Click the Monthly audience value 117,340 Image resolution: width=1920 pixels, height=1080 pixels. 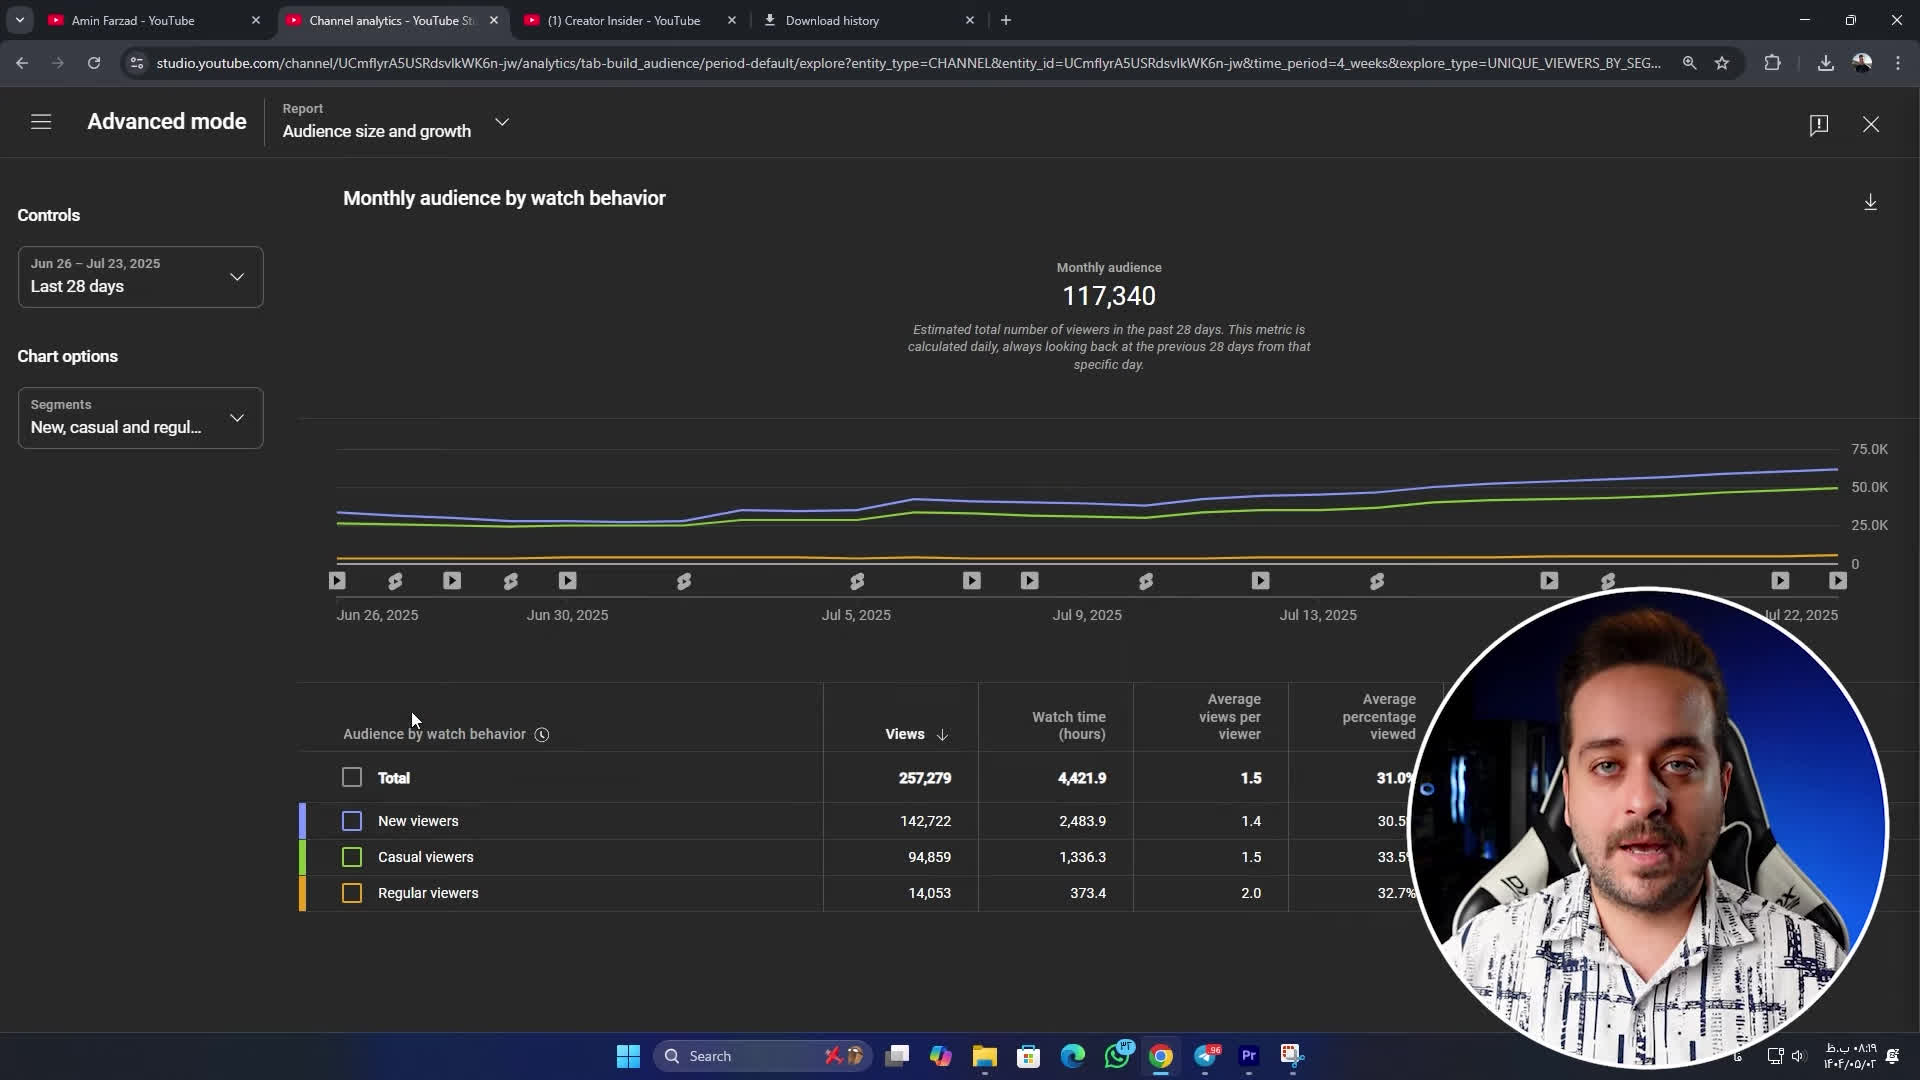tap(1108, 296)
